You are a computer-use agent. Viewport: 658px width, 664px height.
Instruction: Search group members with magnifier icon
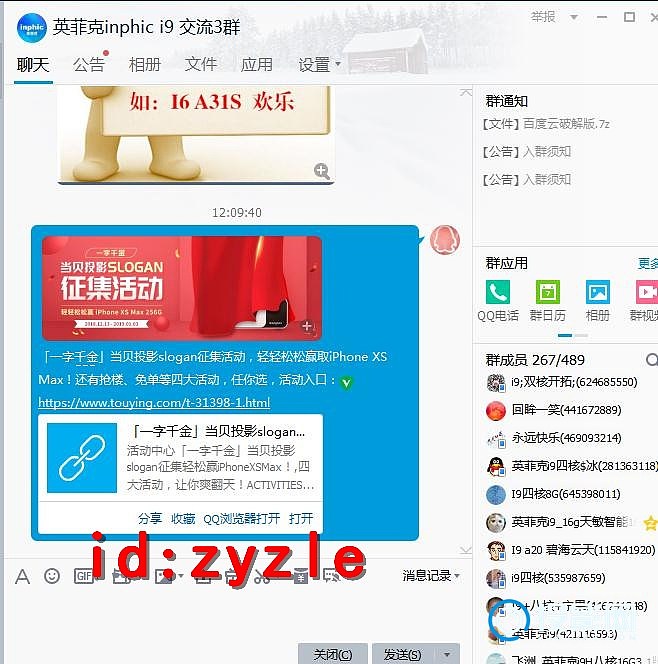pyautogui.click(x=652, y=360)
